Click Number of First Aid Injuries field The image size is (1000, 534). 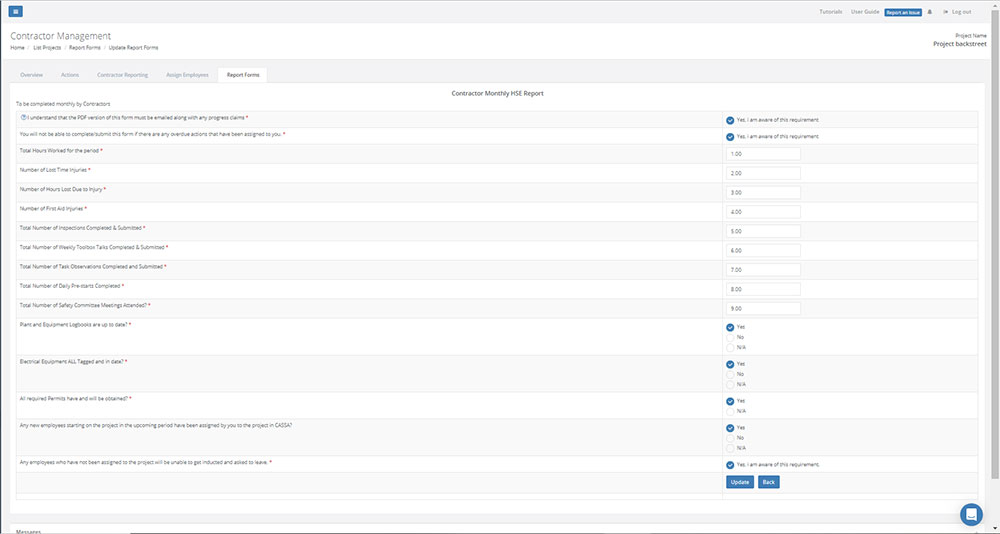(x=763, y=212)
